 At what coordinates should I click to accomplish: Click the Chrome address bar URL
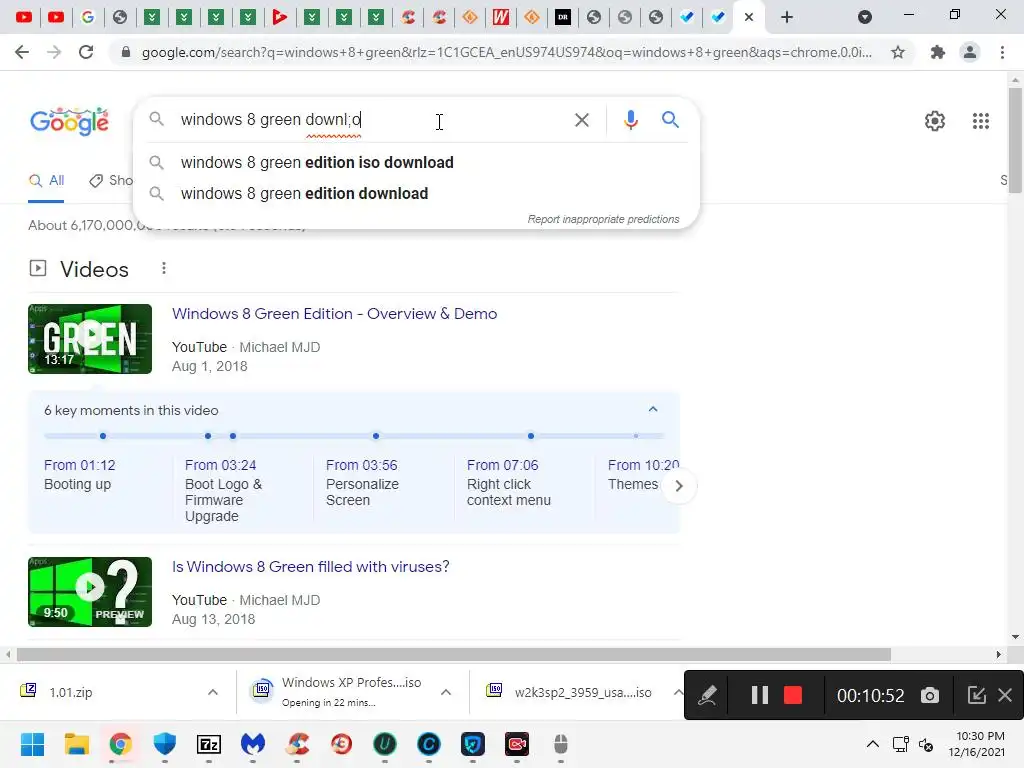pyautogui.click(x=506, y=52)
